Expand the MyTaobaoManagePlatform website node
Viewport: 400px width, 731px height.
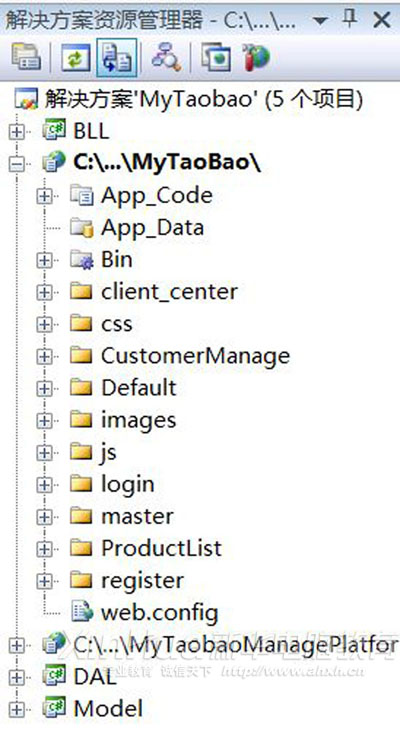click(17, 645)
